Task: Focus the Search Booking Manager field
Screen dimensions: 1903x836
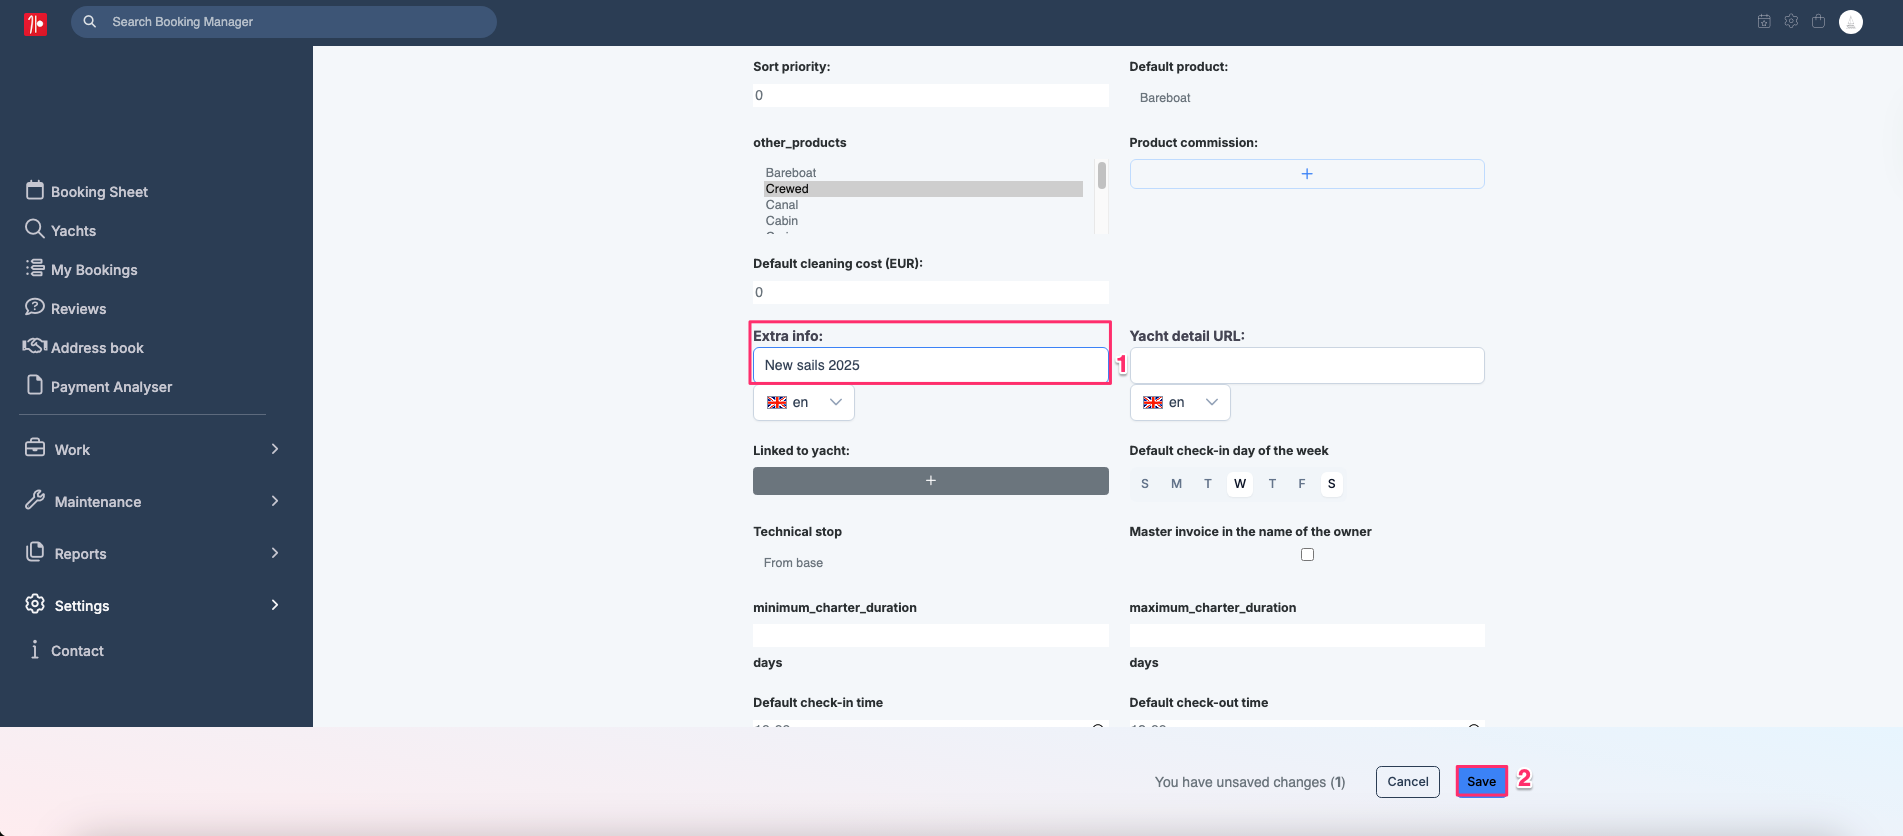Action: click(x=284, y=22)
